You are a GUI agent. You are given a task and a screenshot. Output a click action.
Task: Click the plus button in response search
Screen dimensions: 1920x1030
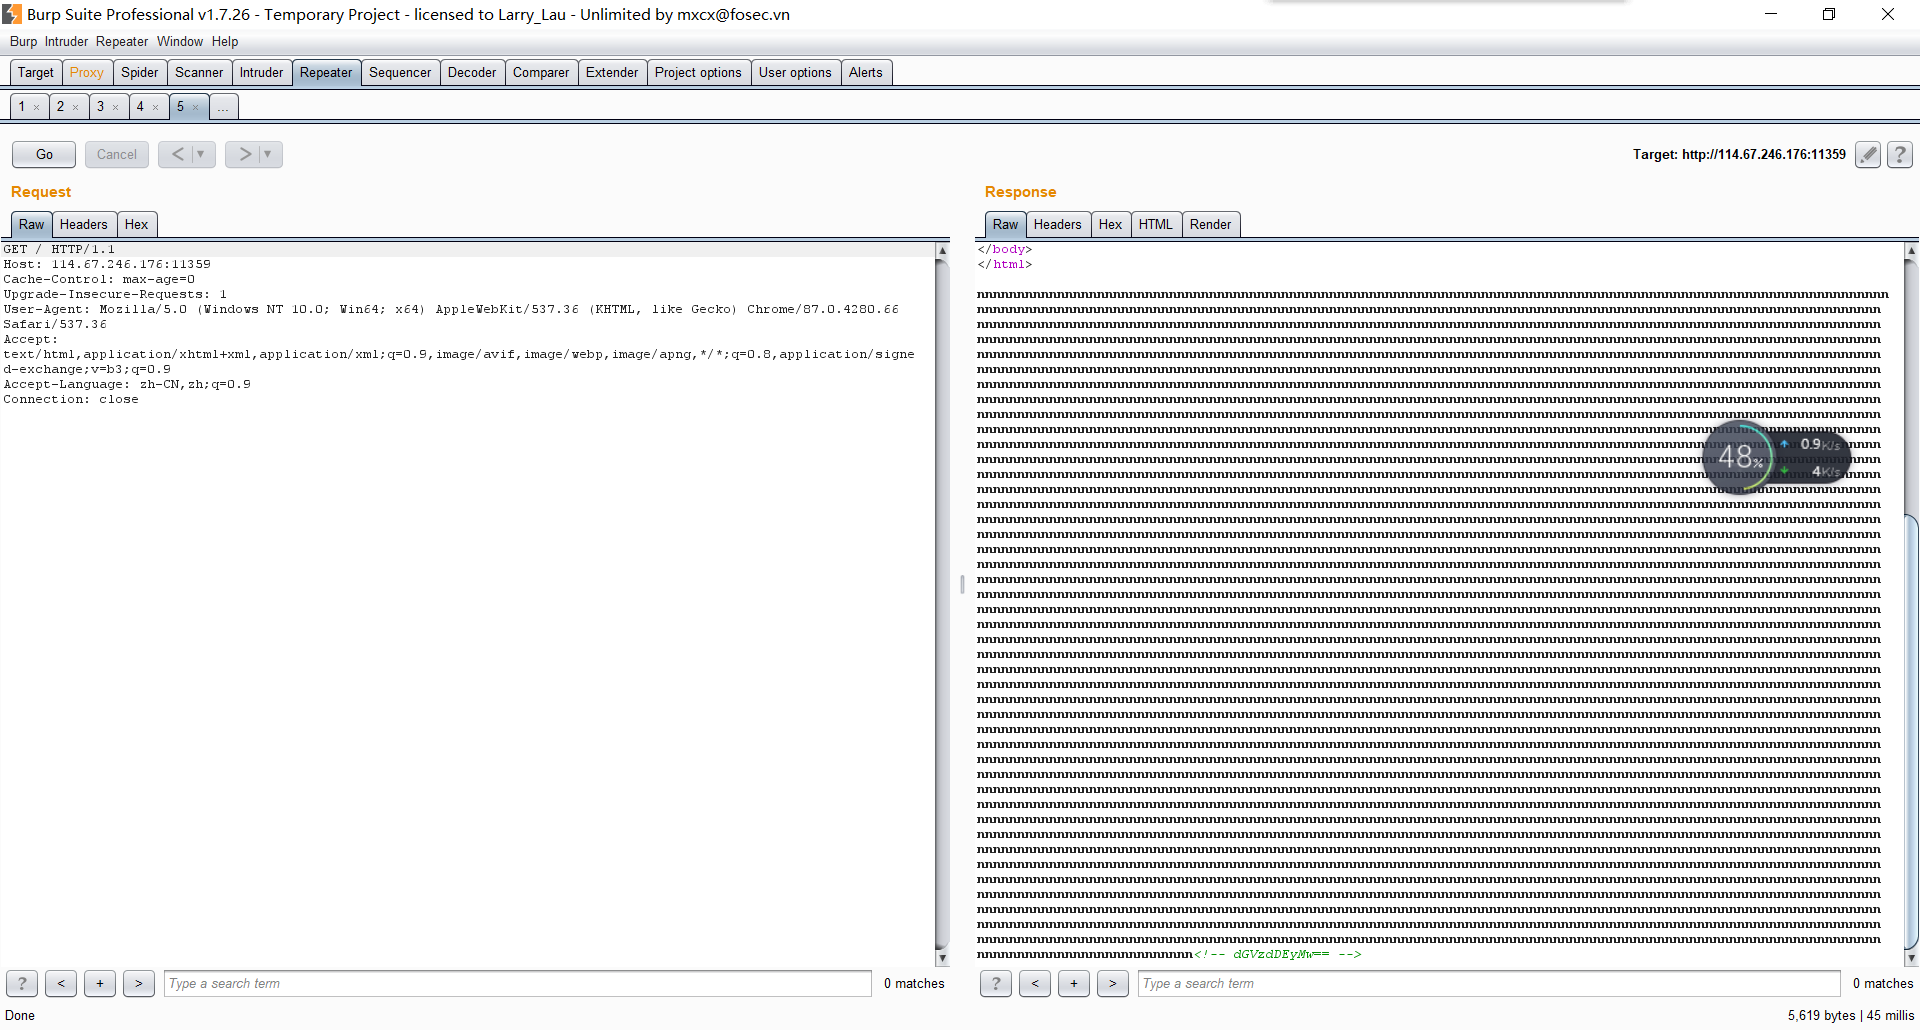point(1073,983)
